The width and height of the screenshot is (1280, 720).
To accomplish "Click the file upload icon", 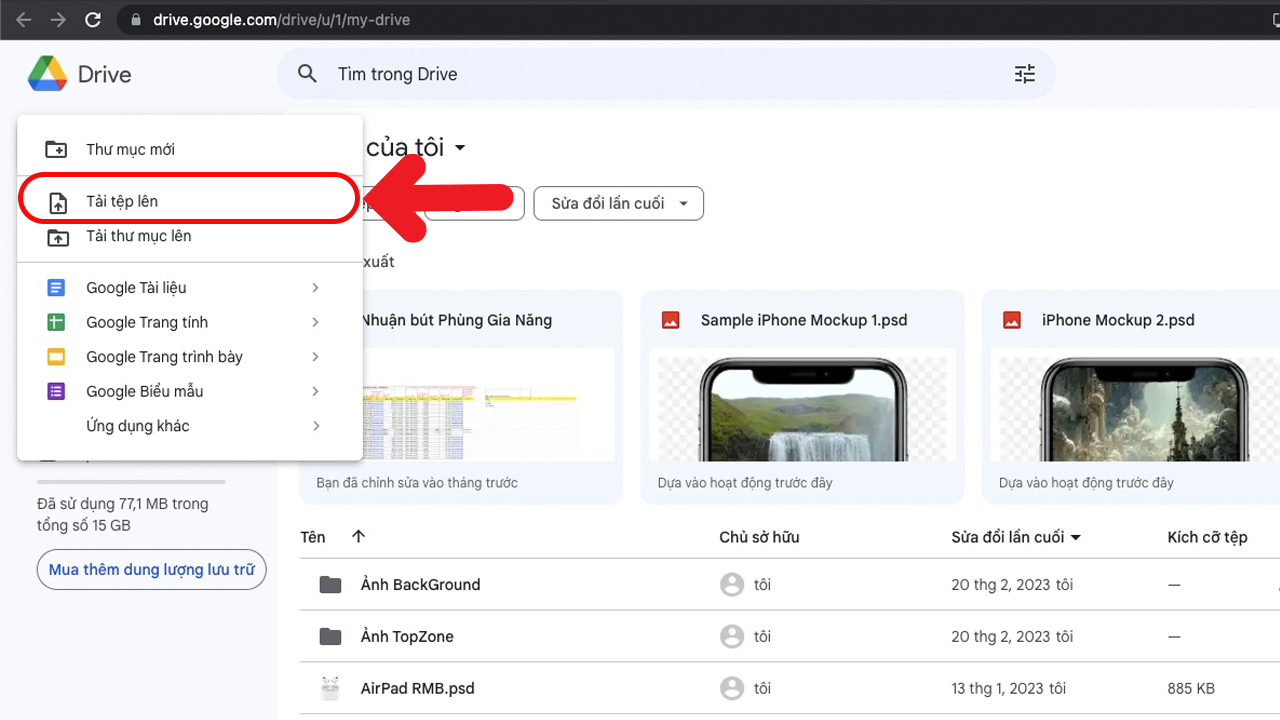I will pos(58,202).
